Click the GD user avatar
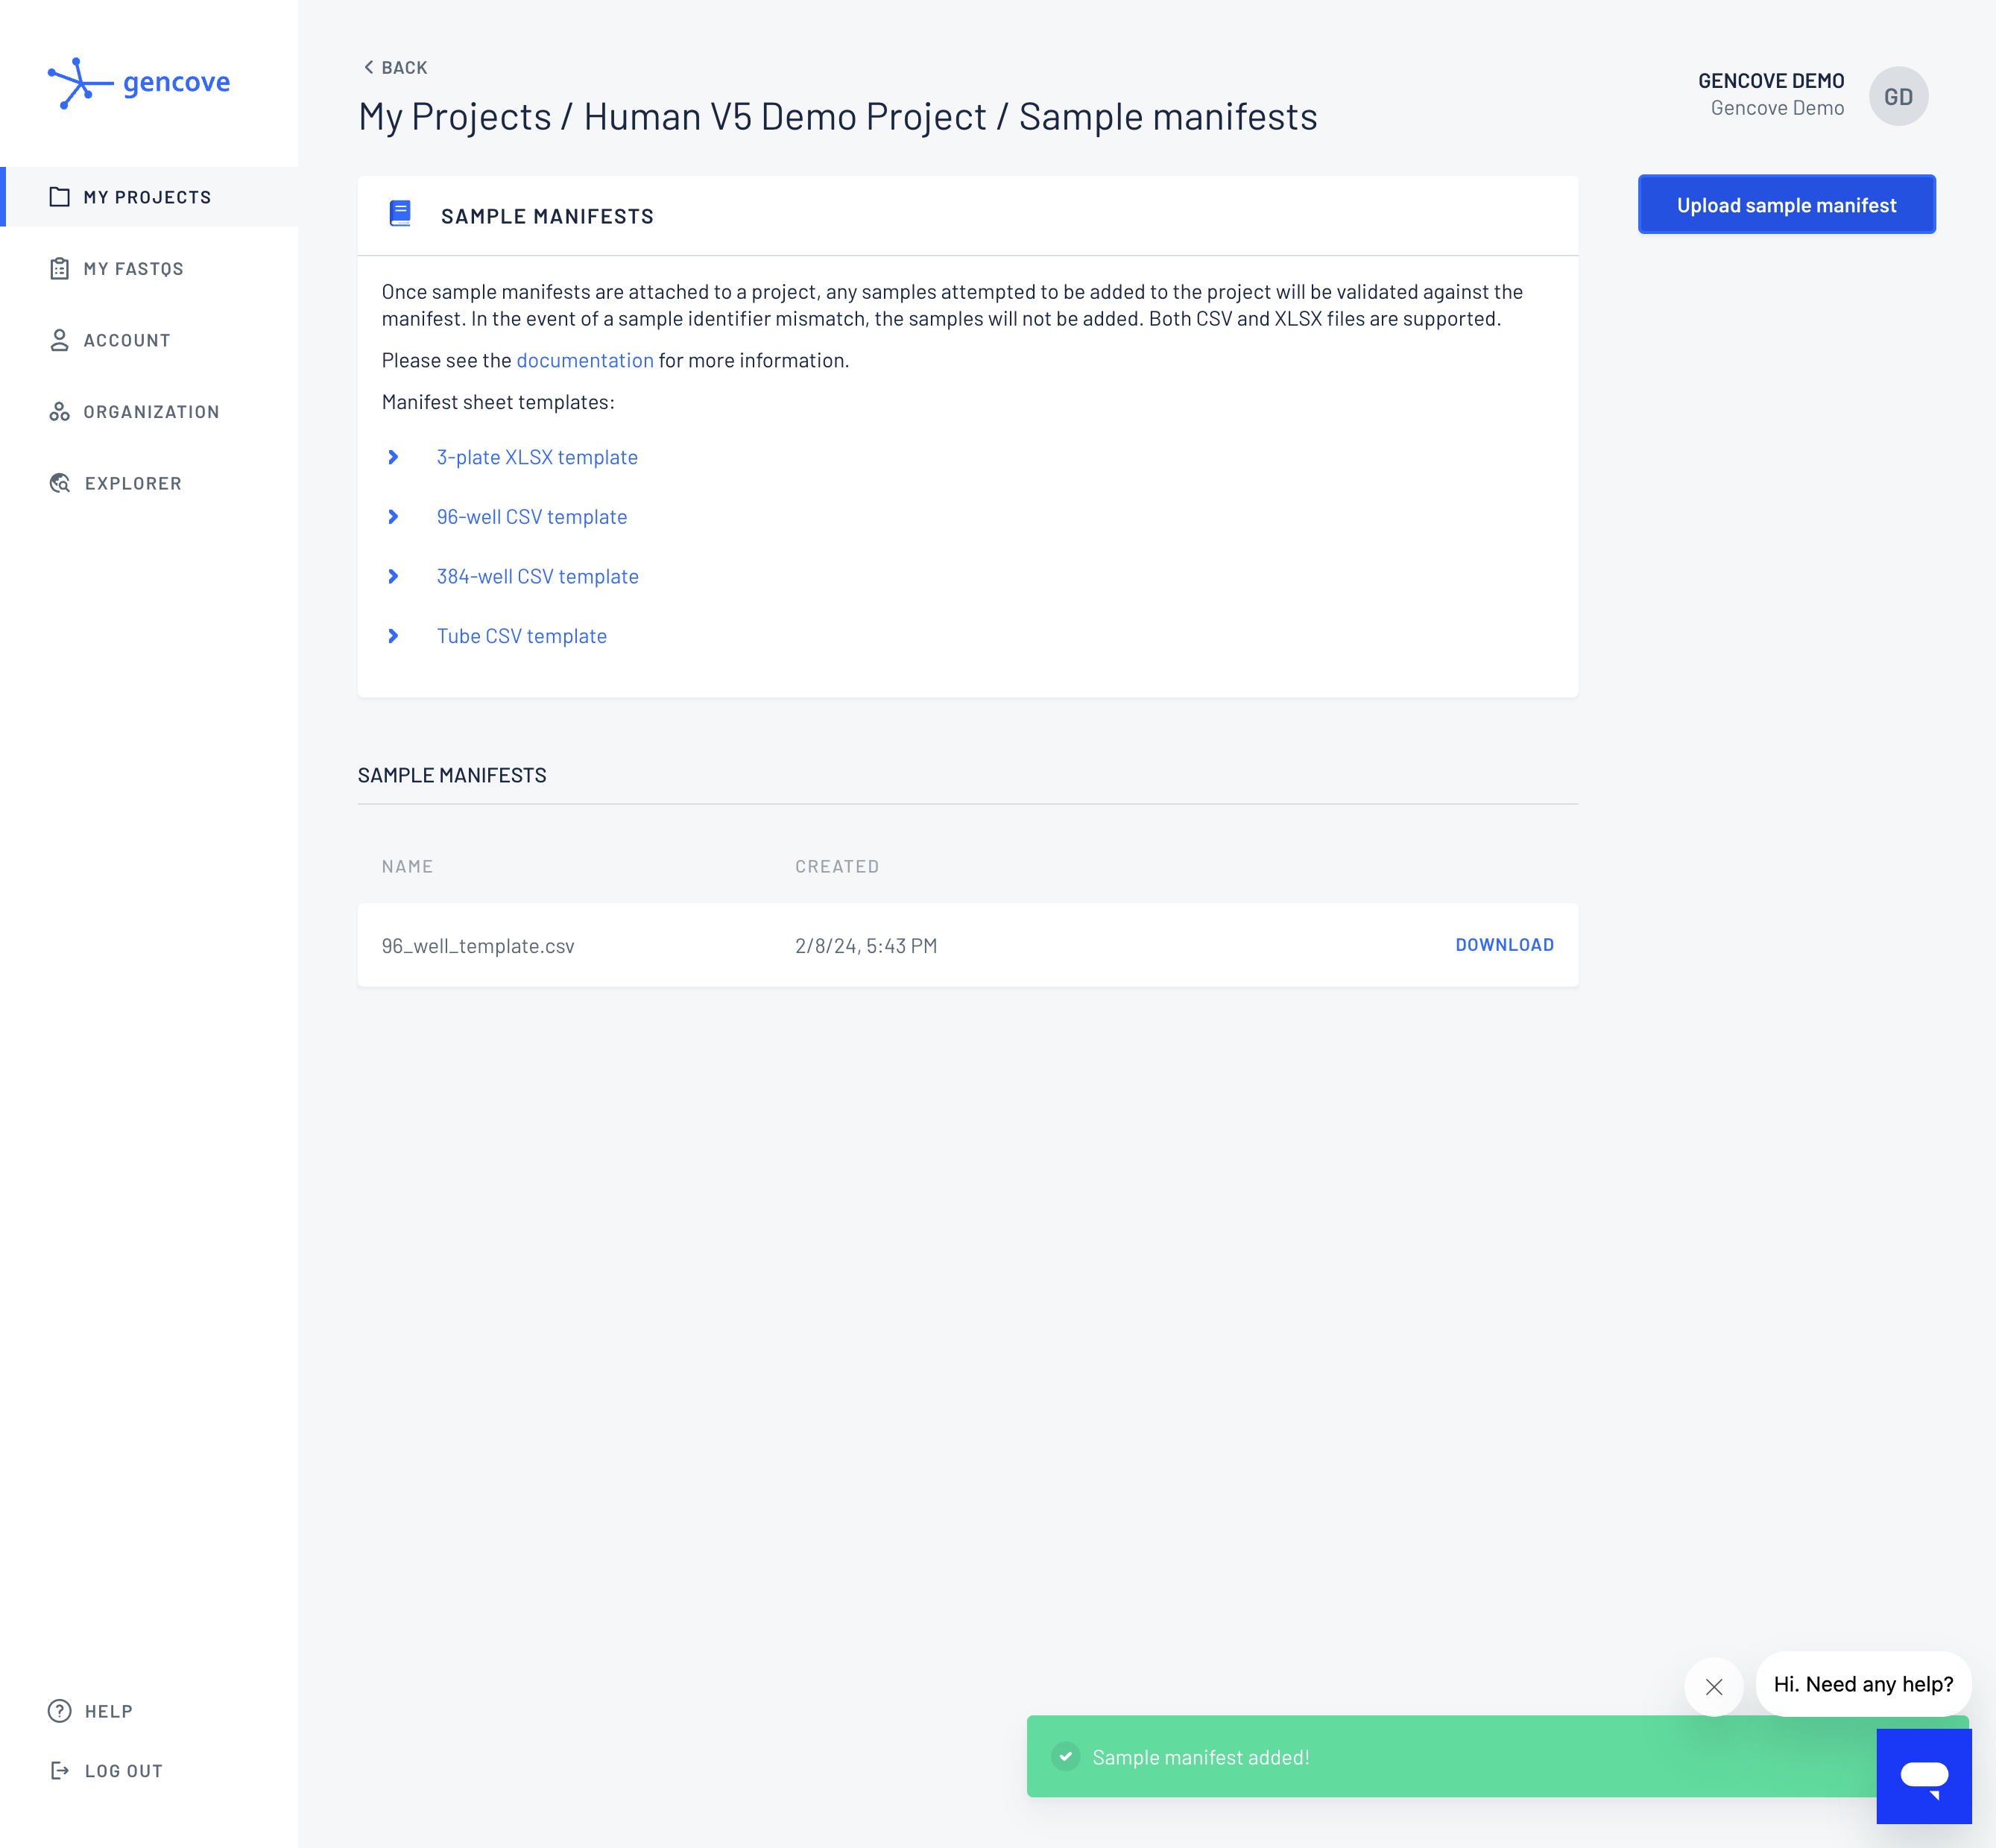Viewport: 1996px width, 1848px height. point(1898,96)
